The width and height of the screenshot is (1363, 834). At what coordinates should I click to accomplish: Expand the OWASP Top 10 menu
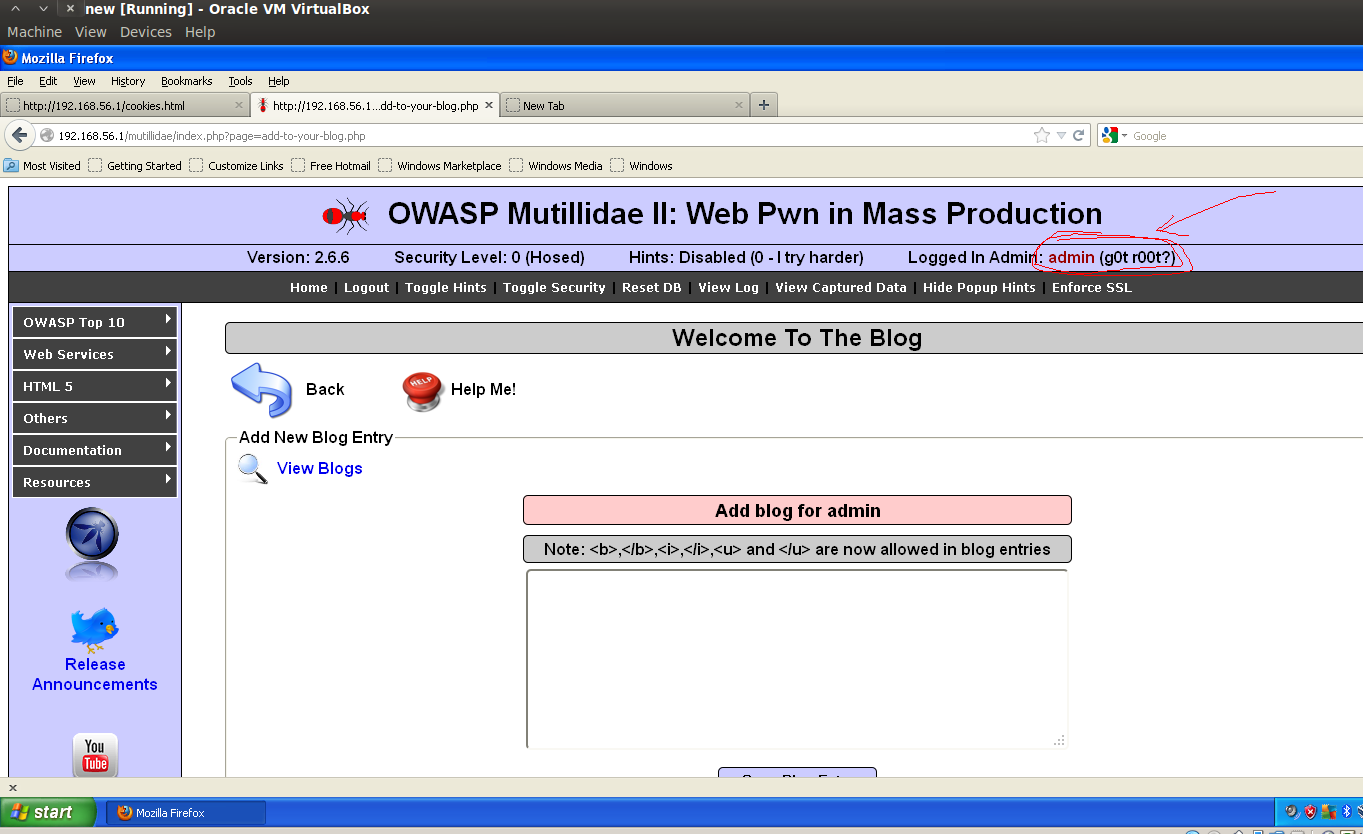tap(94, 322)
